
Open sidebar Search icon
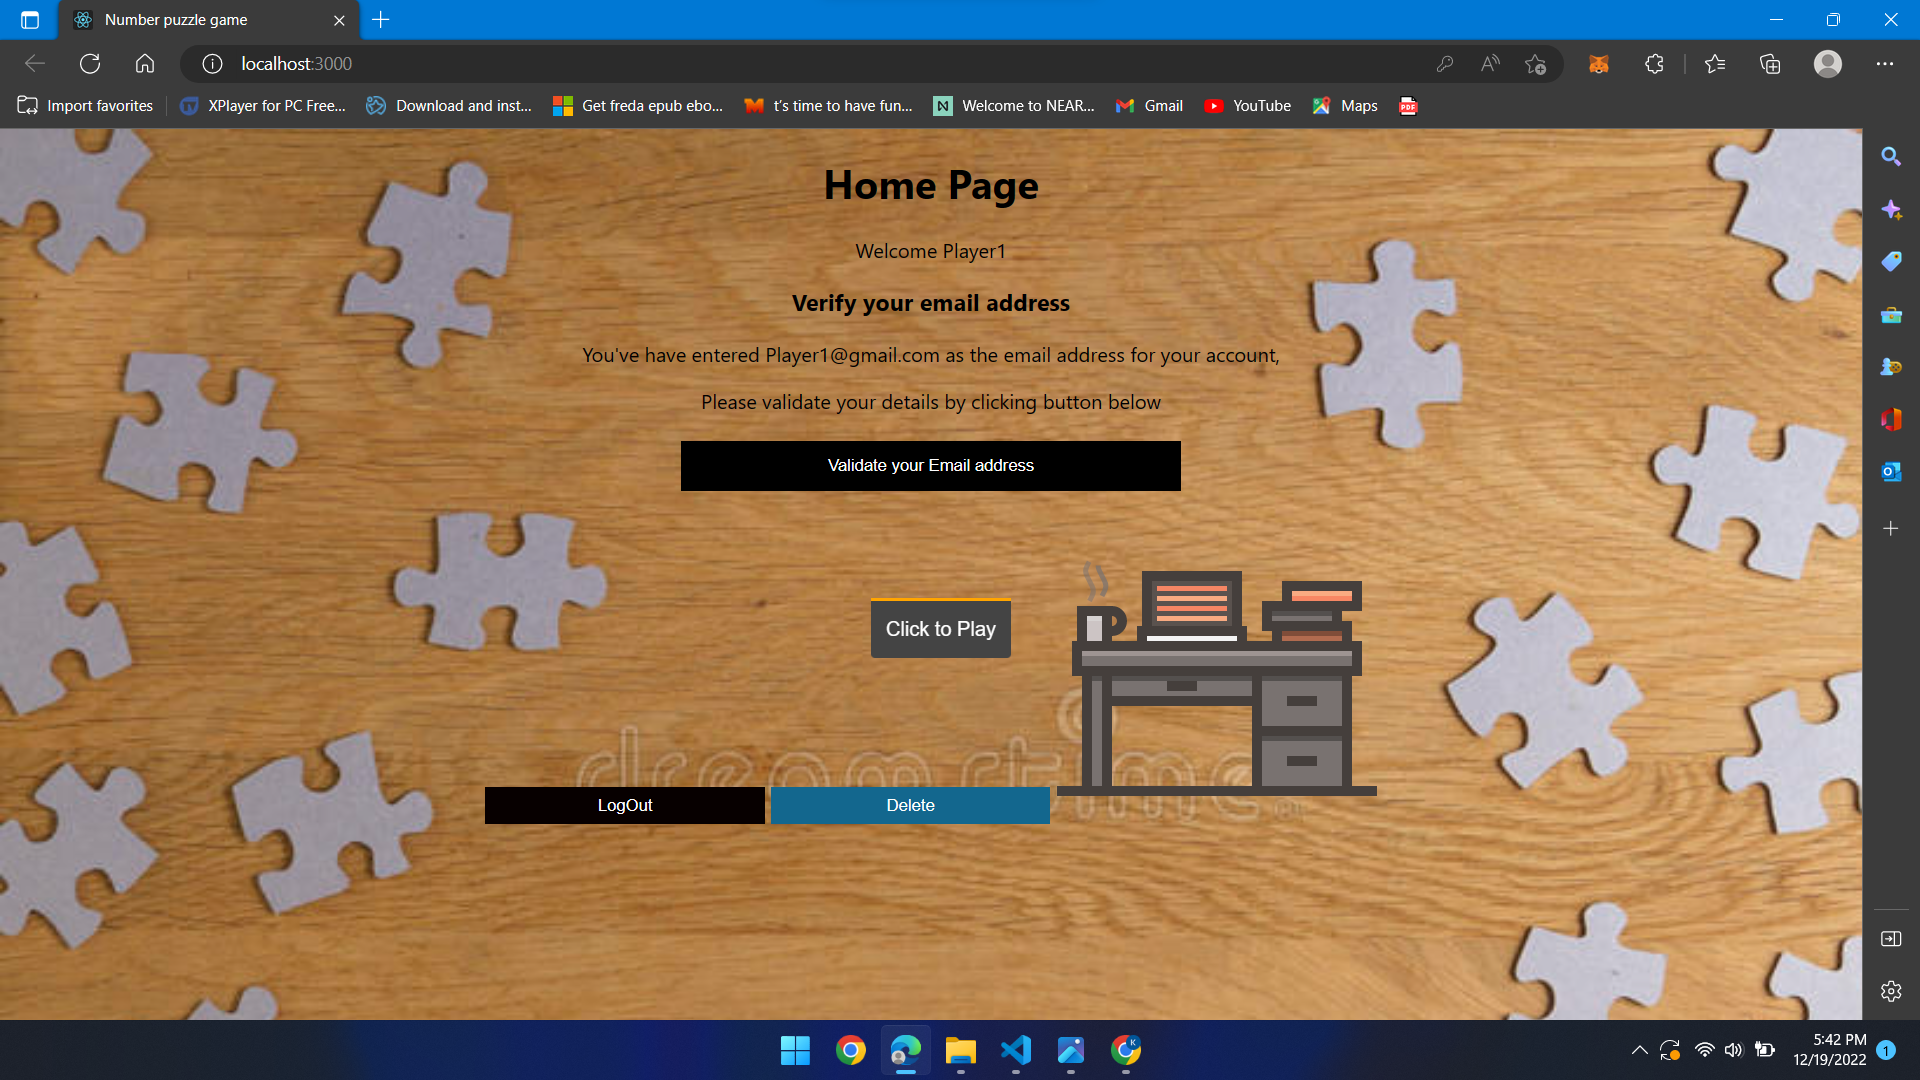click(x=1891, y=157)
